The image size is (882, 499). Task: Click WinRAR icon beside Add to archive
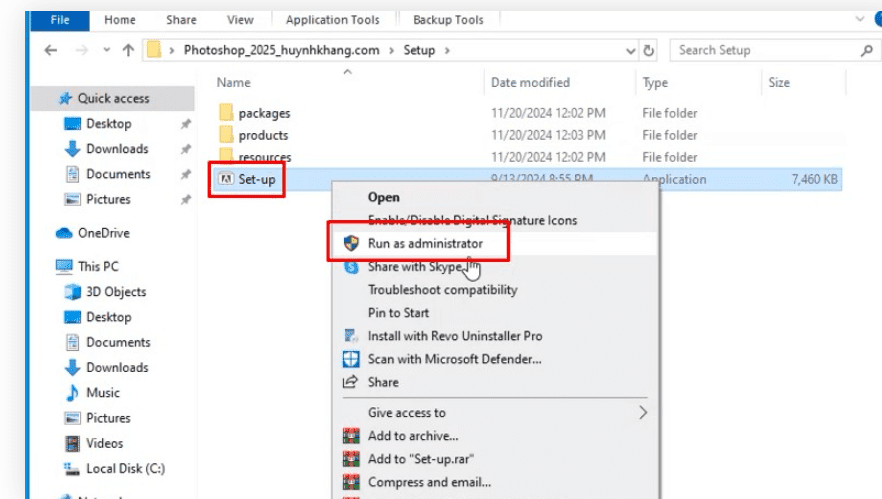click(x=351, y=436)
